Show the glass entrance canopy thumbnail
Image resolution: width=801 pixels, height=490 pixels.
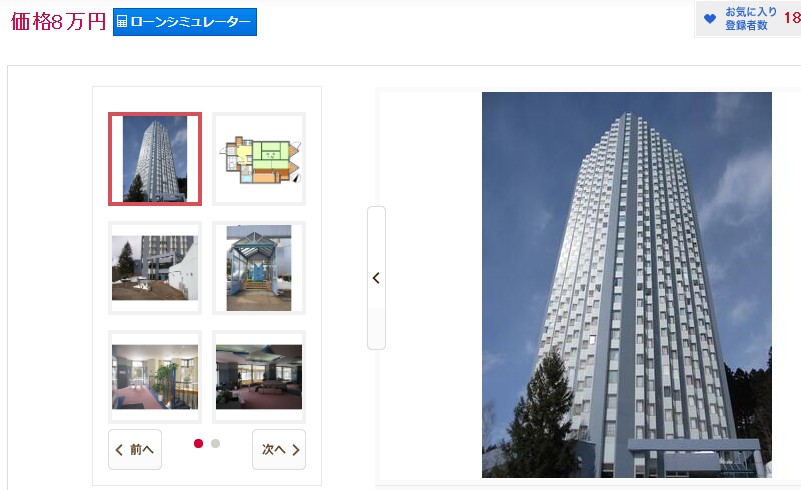click(259, 268)
